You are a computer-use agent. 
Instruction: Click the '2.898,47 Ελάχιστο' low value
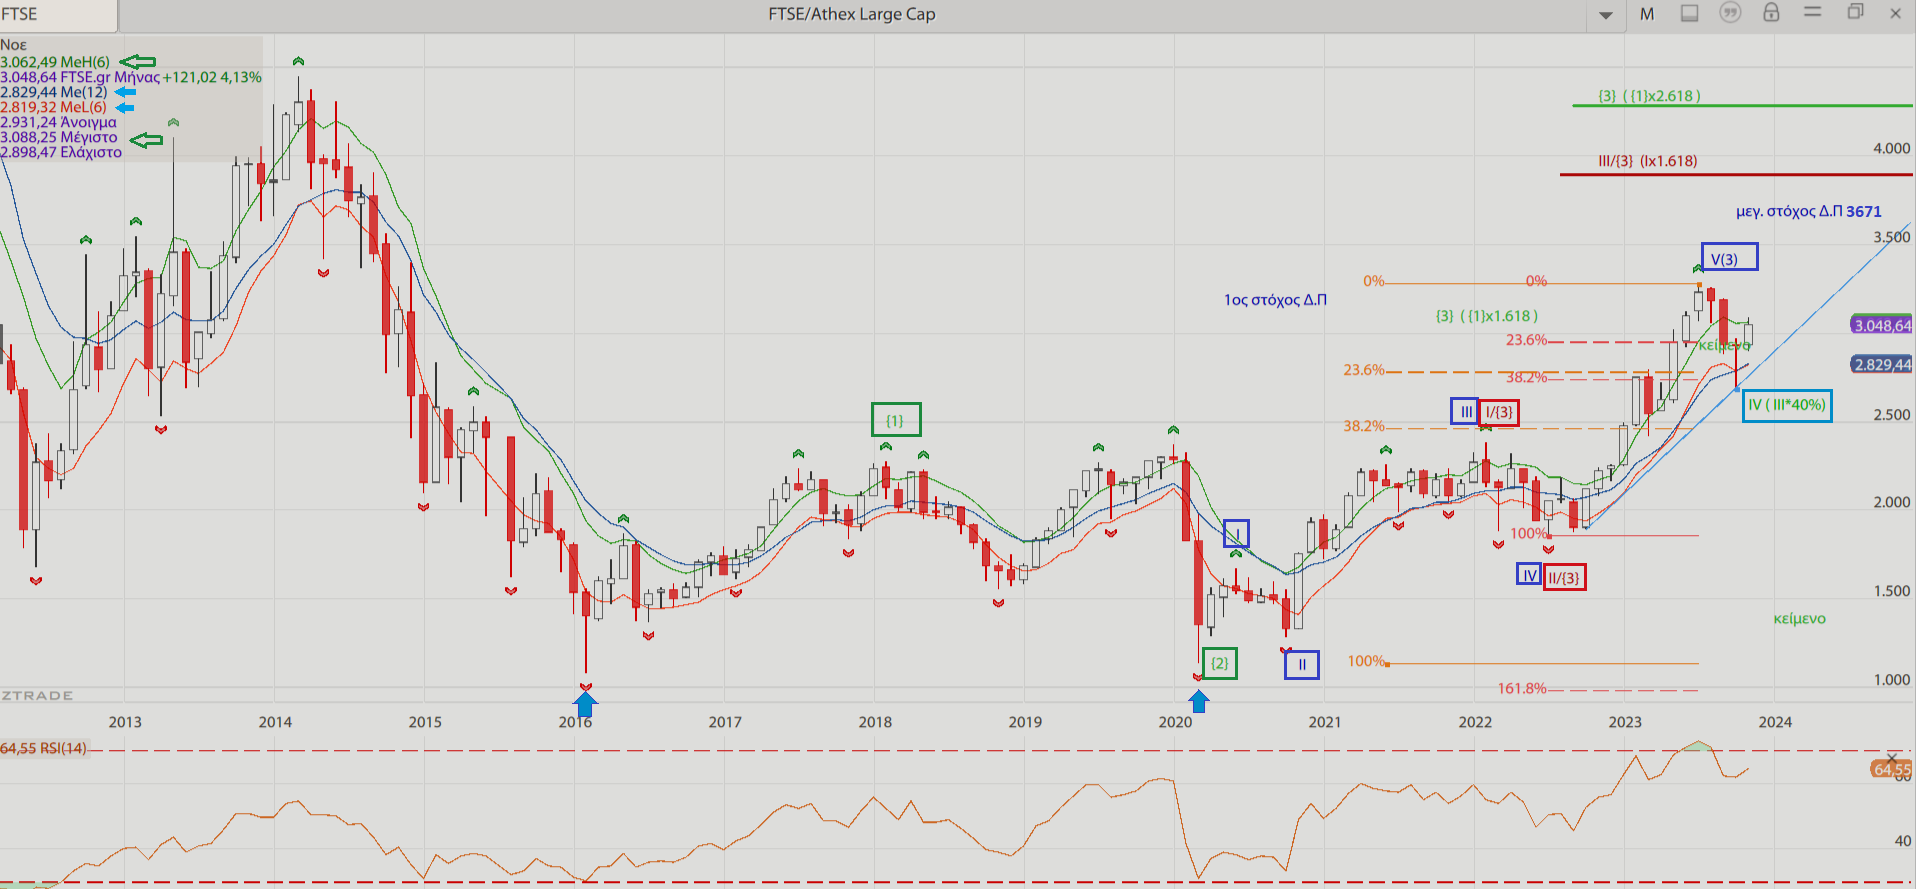point(61,152)
